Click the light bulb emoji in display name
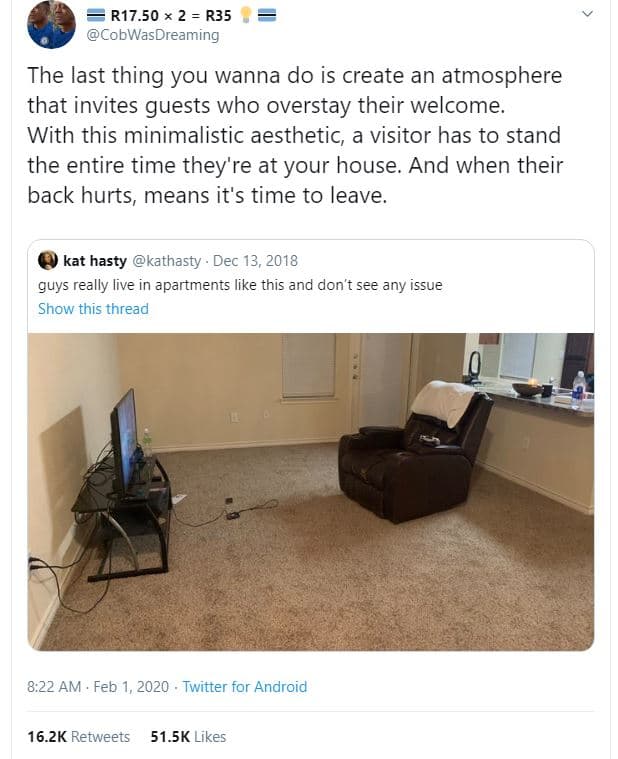This screenshot has width=618, height=759. (x=245, y=15)
